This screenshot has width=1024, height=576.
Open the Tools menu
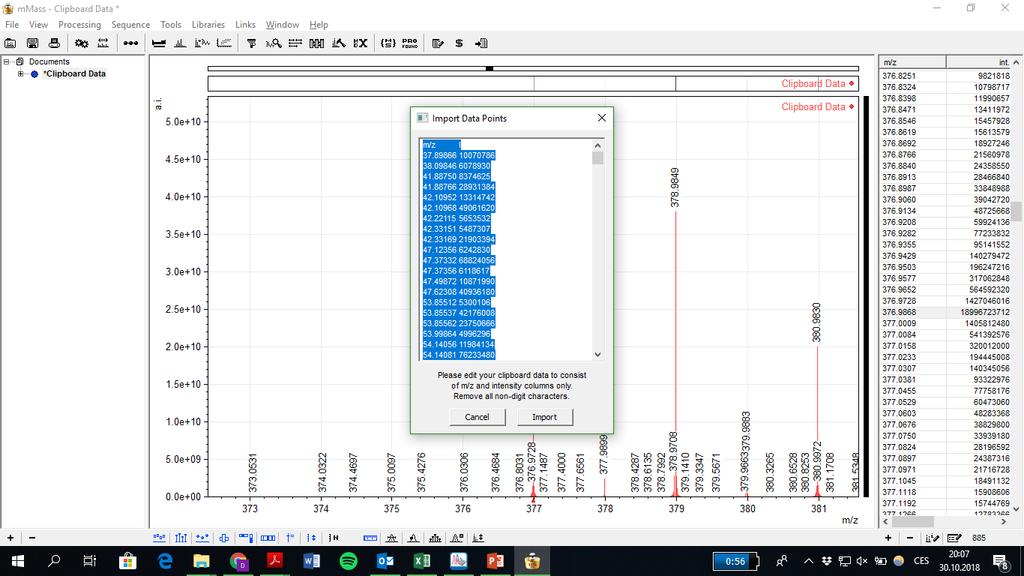pos(171,25)
